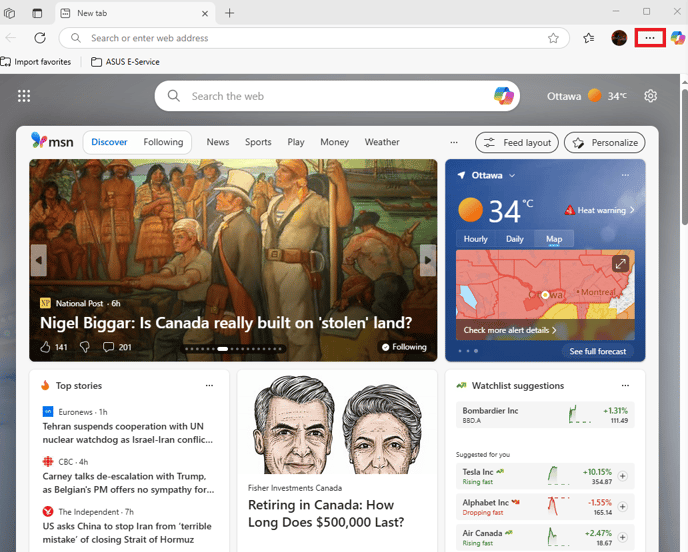Select Daily weather tab
Screen dimensions: 688x552
coord(515,239)
